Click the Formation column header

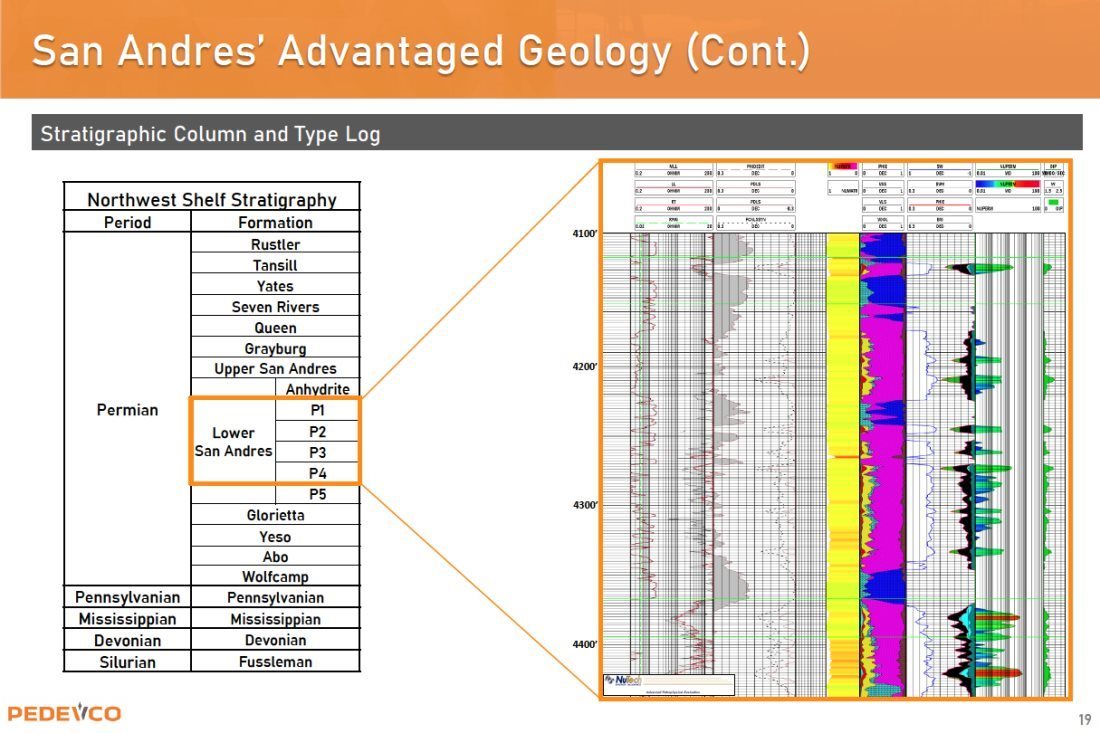275,222
